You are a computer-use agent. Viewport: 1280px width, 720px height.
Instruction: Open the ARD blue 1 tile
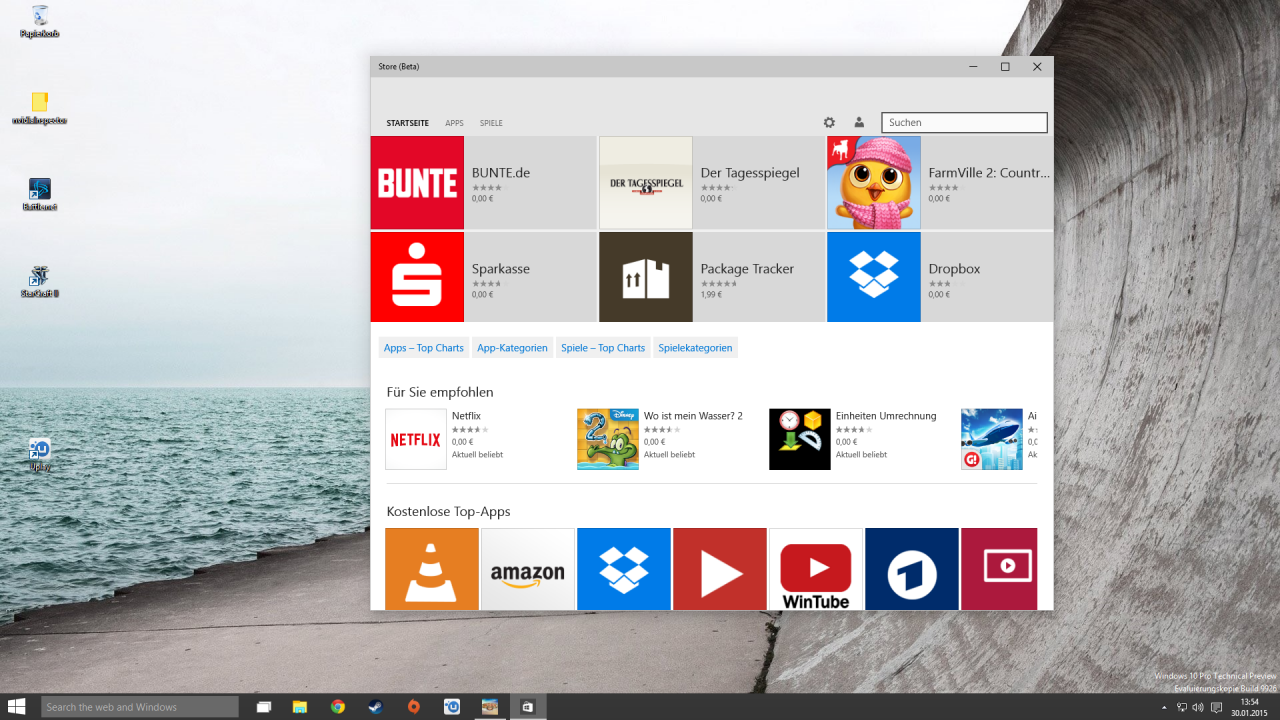point(912,569)
